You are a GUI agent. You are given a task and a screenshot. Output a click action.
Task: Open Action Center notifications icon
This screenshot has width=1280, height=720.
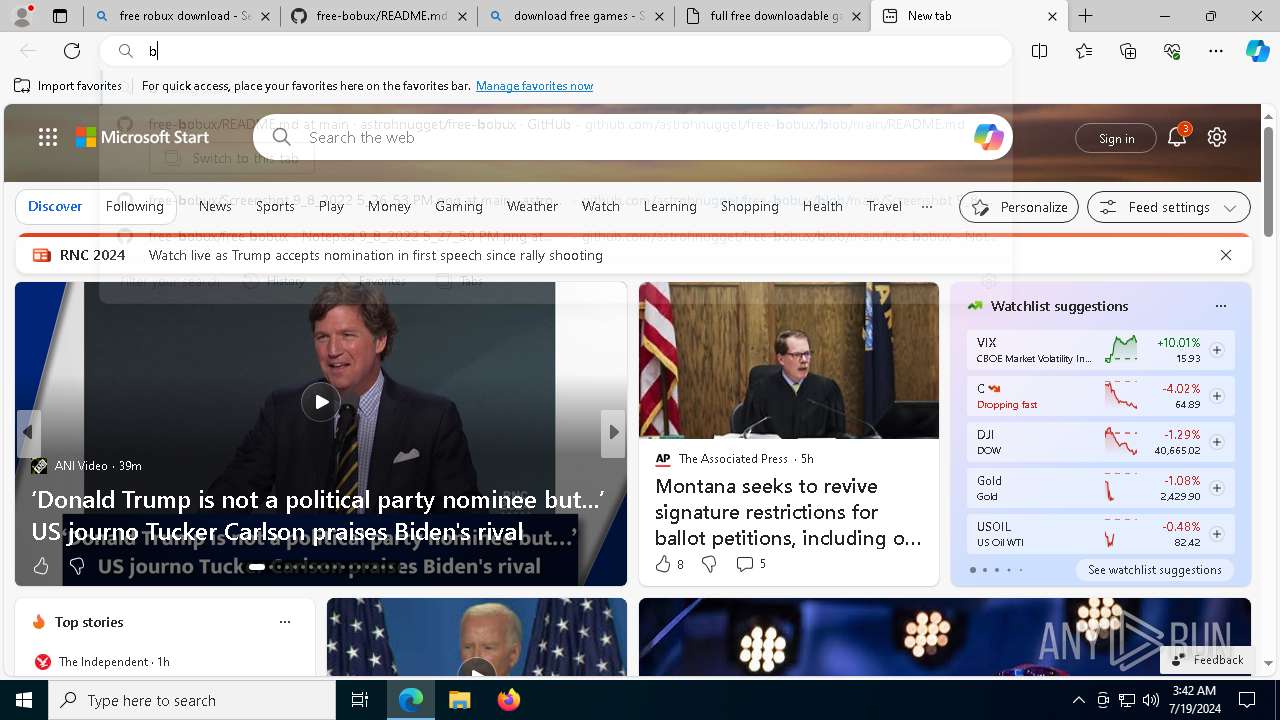pos(1247,700)
